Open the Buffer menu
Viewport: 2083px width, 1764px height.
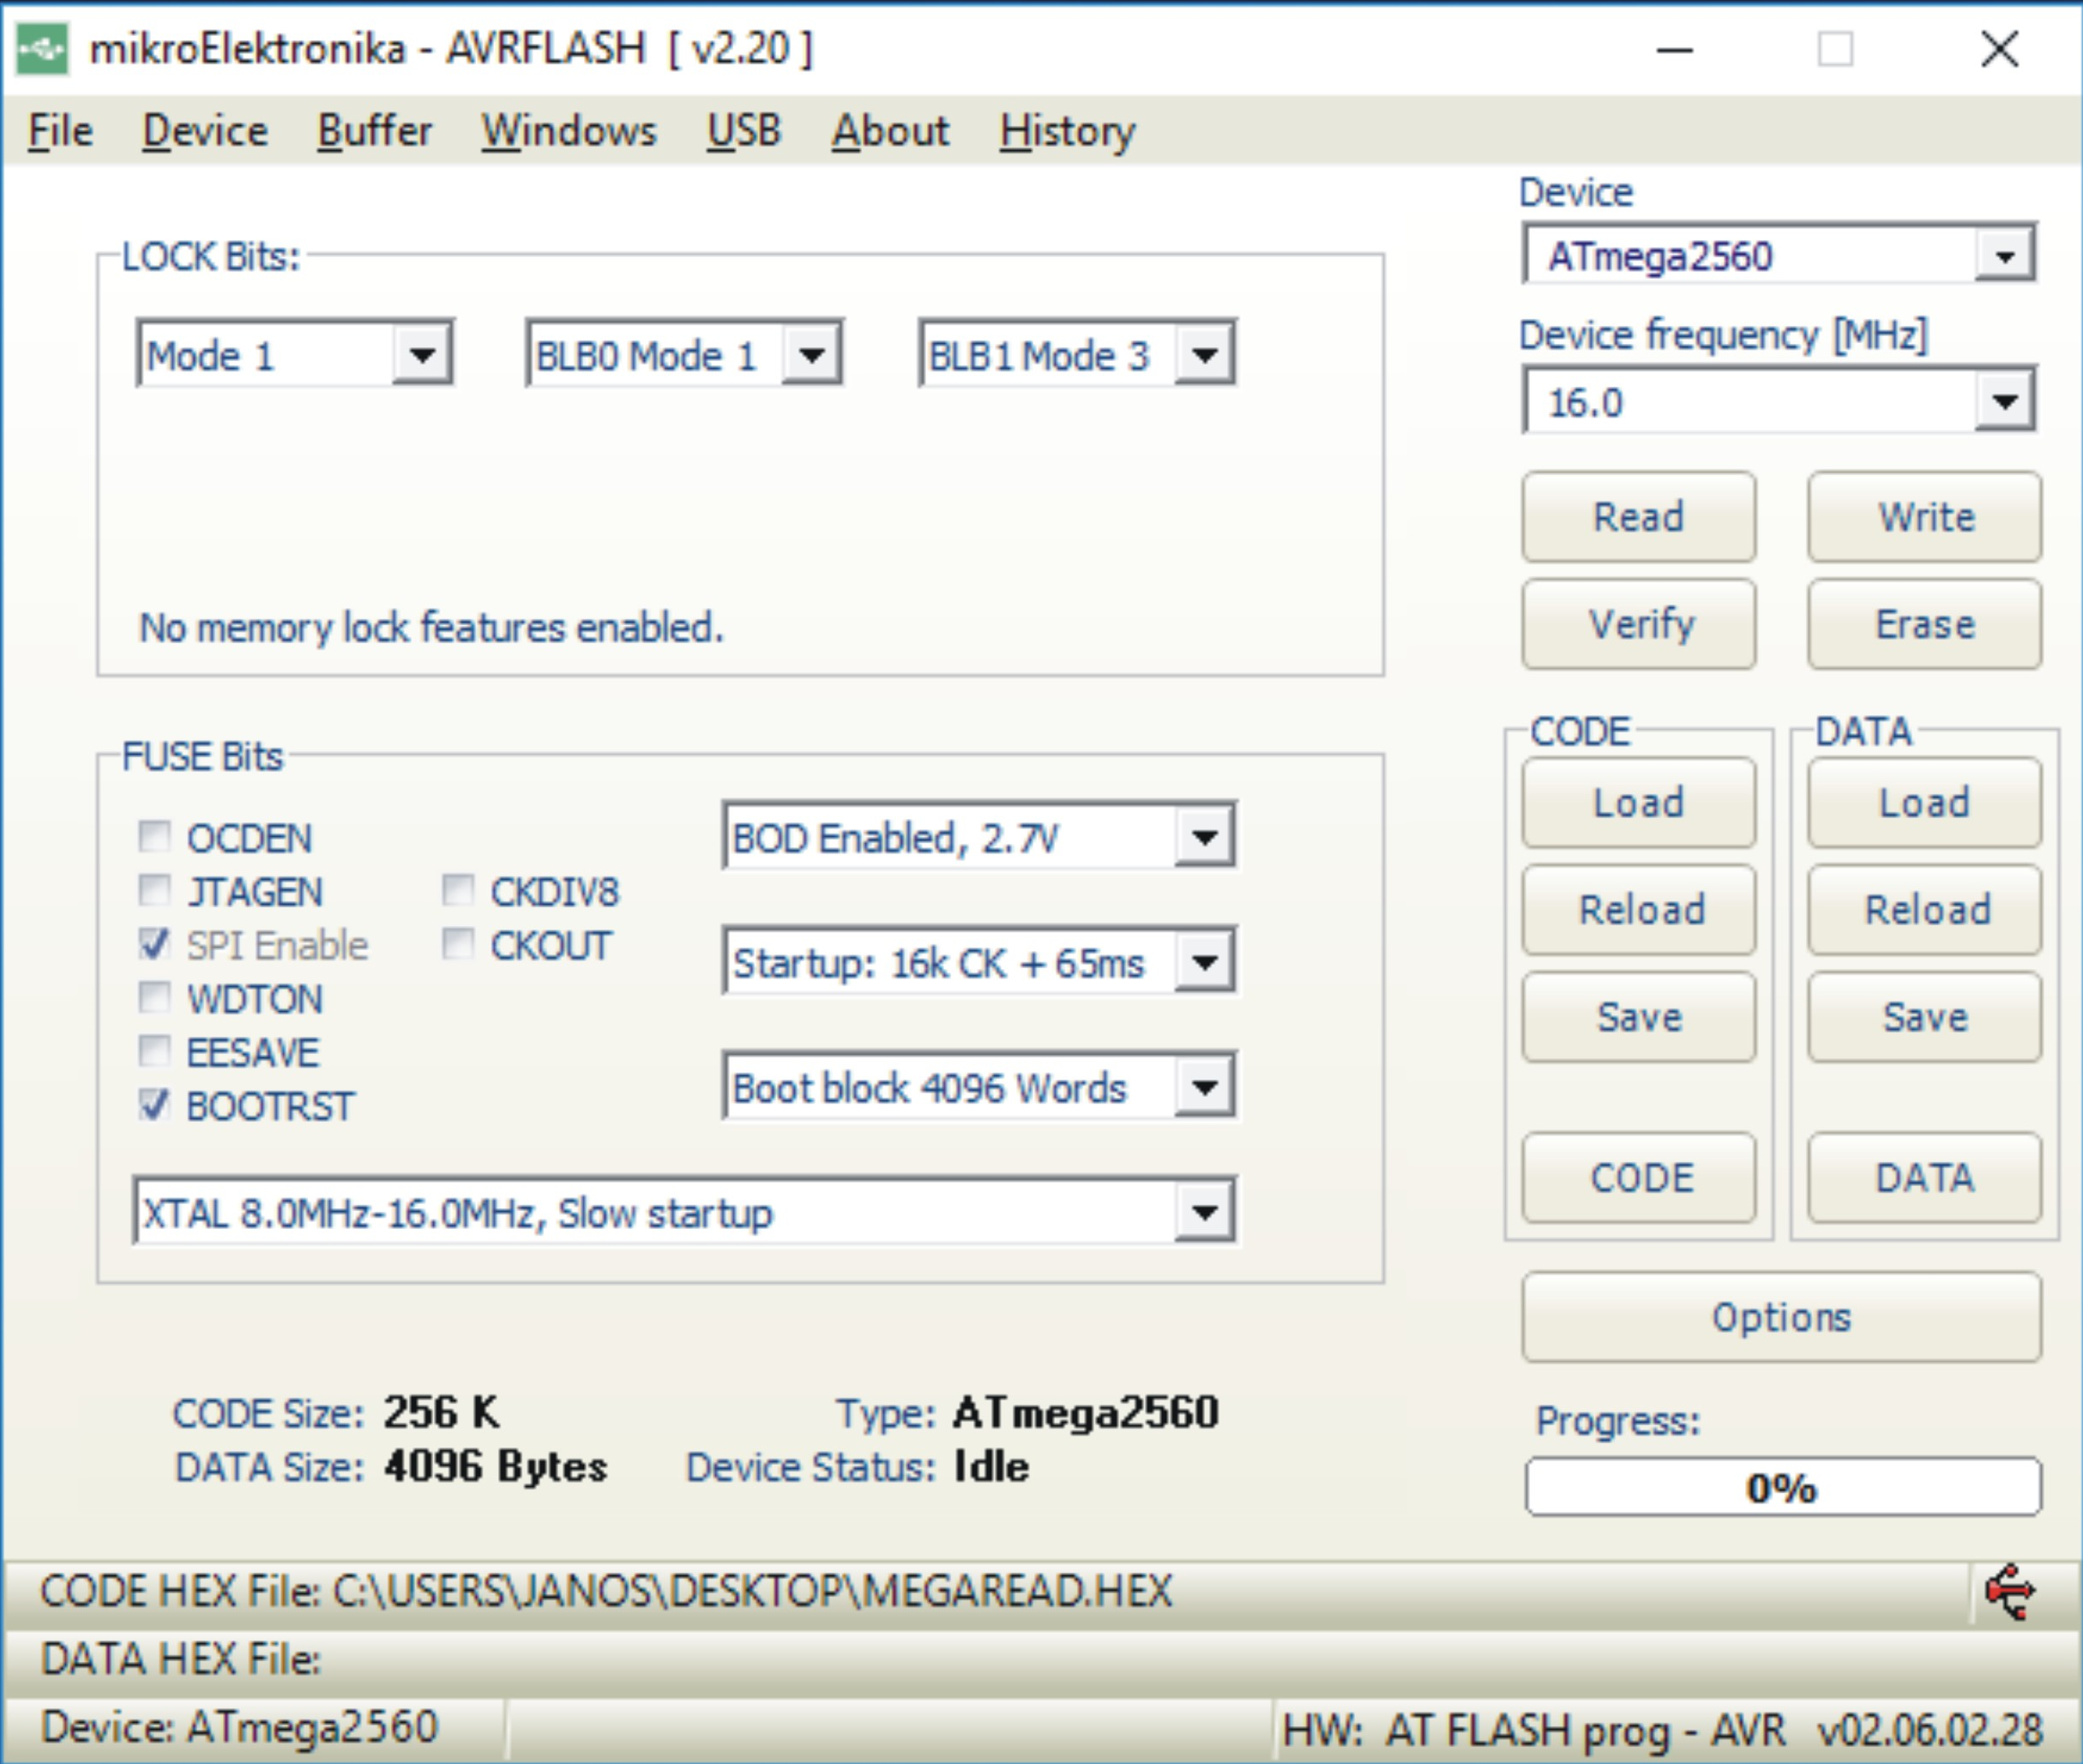(374, 131)
